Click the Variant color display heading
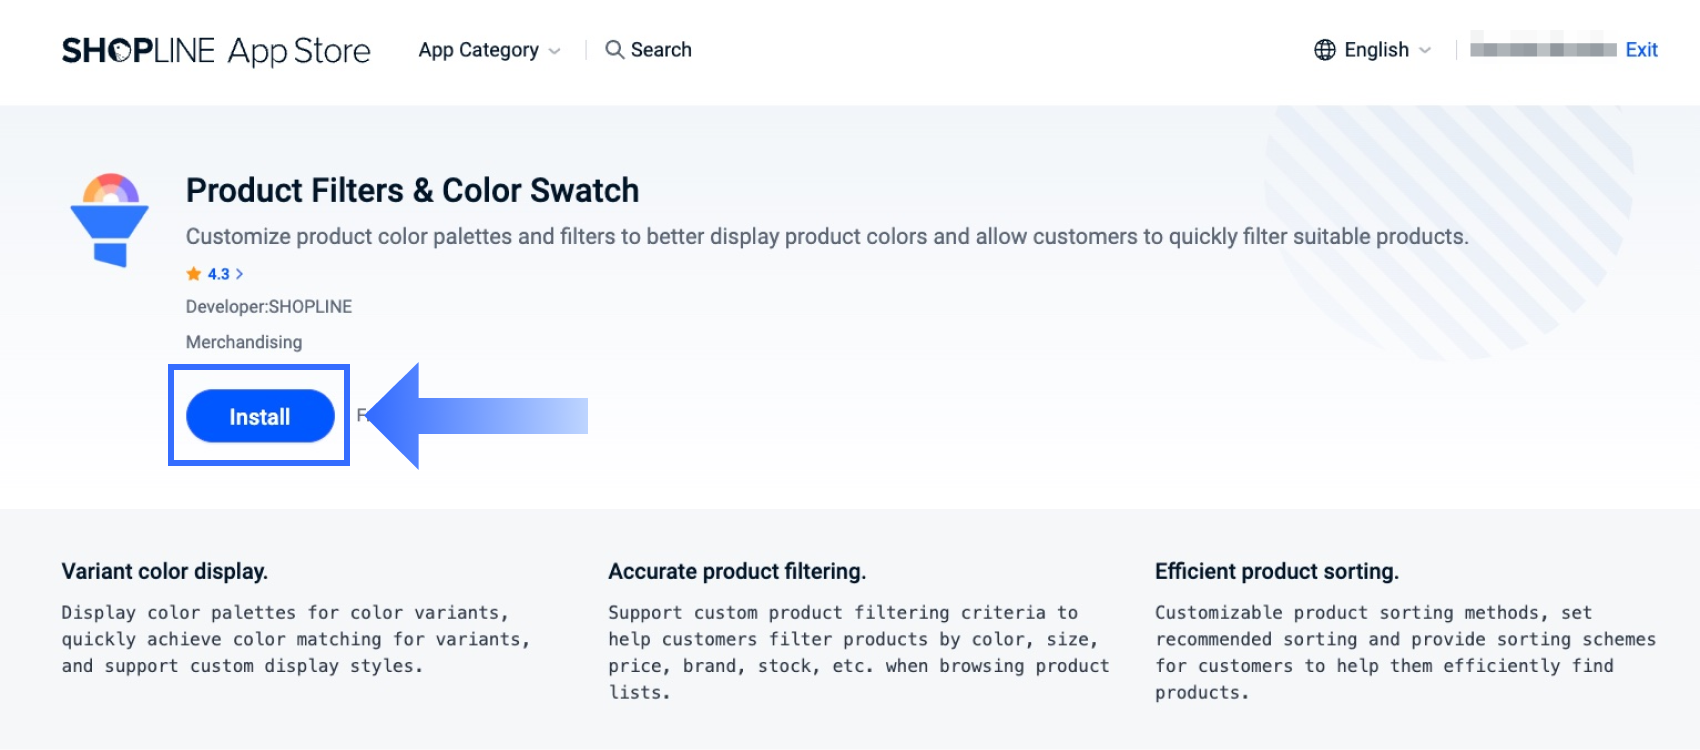Viewport: 1700px width, 750px height. (x=165, y=571)
